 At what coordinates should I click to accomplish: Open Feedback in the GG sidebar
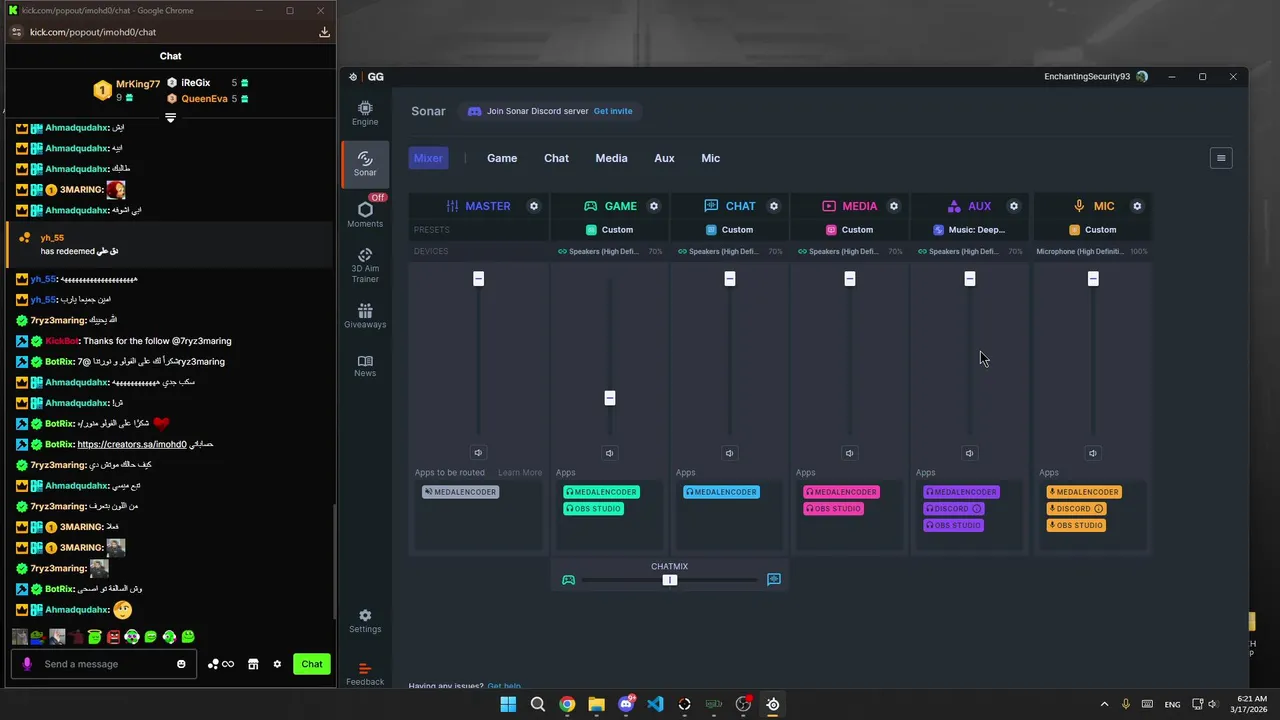point(365,674)
